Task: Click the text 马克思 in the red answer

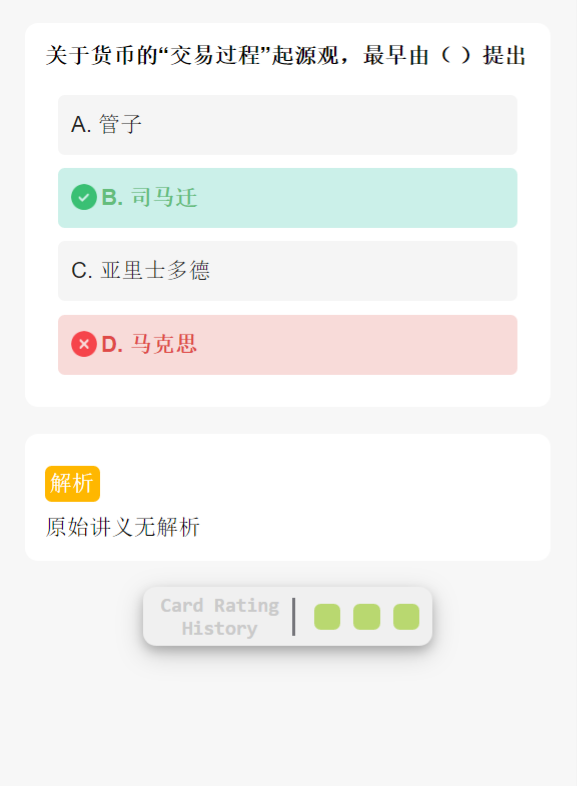Action: [x=164, y=344]
